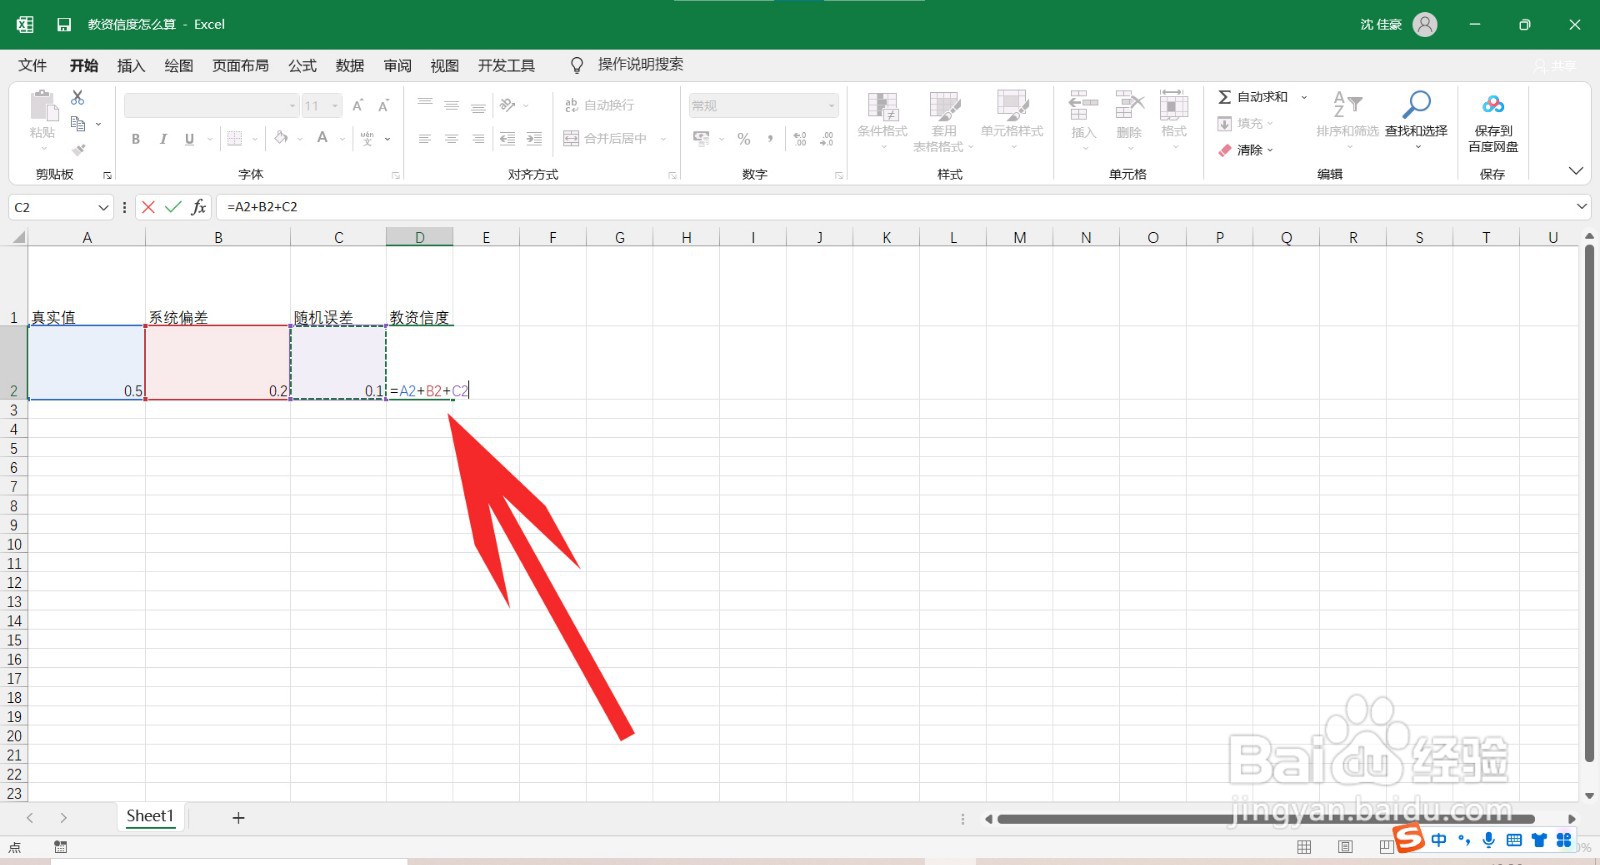Image resolution: width=1600 pixels, height=865 pixels.
Task: Toggle Italic formatting button
Action: (163, 139)
